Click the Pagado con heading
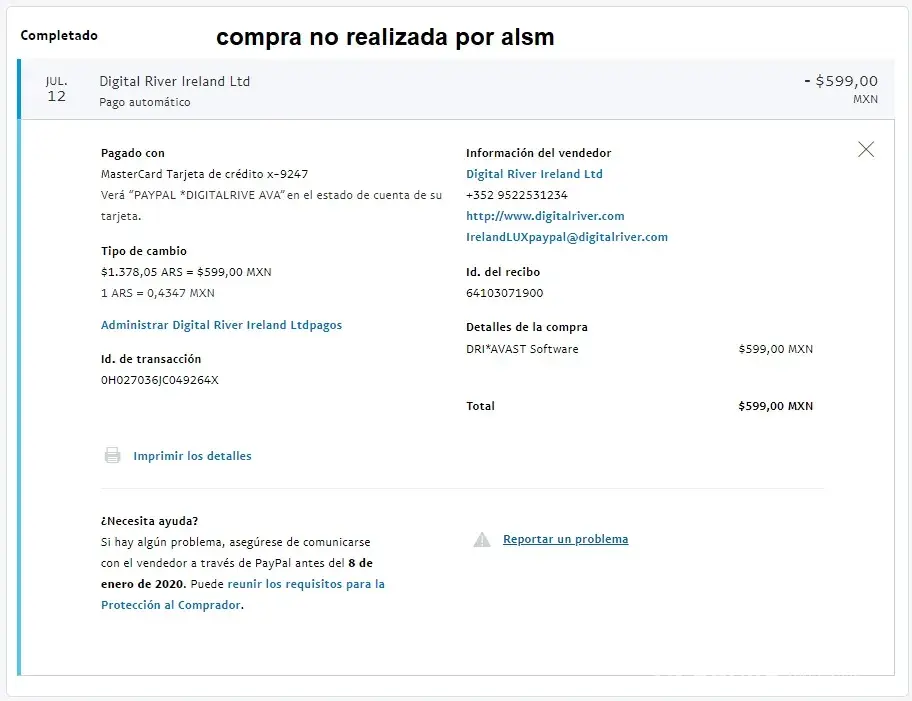 (133, 153)
